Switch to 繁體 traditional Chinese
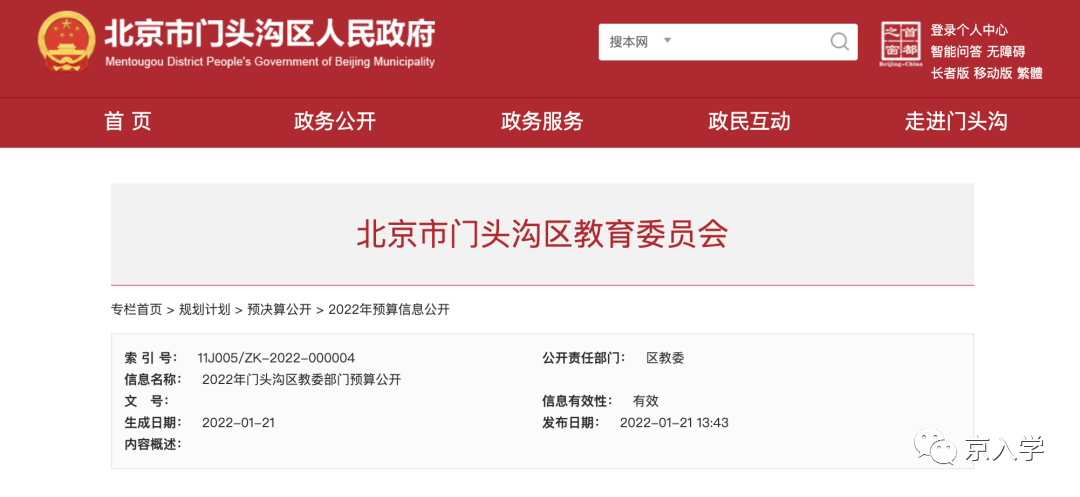The height and width of the screenshot is (497, 1080). [x=1030, y=73]
